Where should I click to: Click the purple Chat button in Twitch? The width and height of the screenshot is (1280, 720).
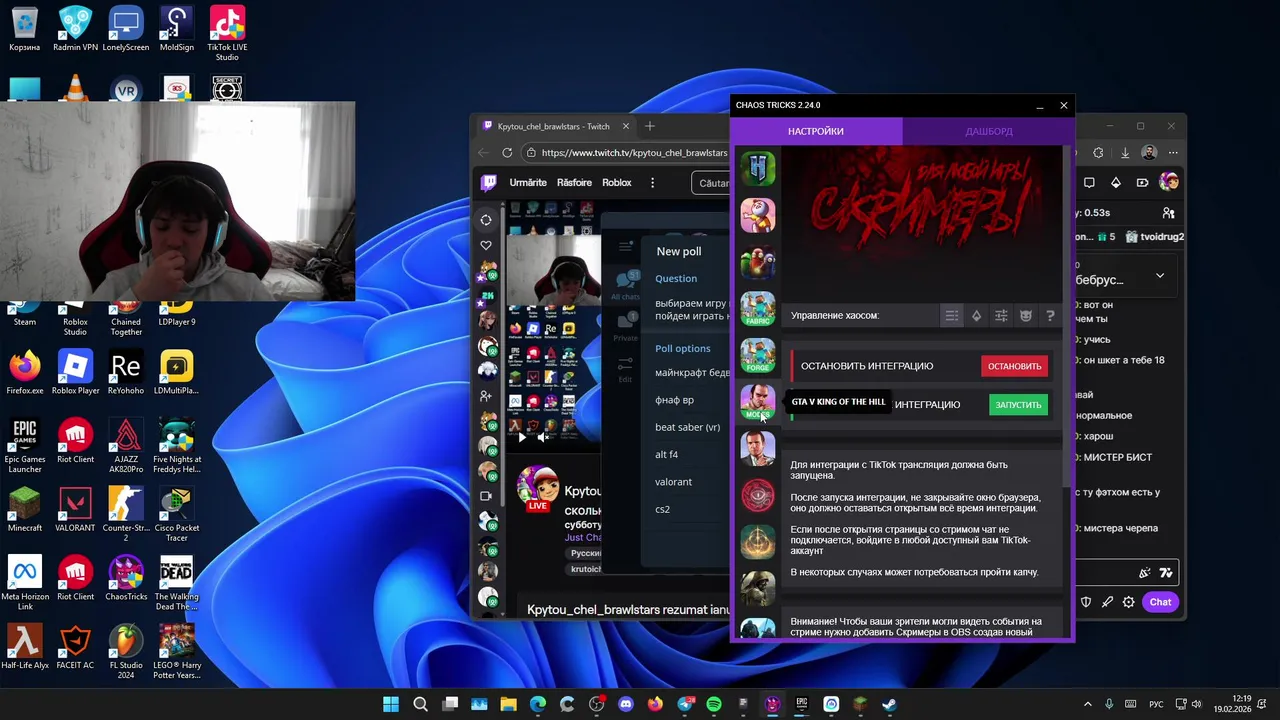[1160, 602]
